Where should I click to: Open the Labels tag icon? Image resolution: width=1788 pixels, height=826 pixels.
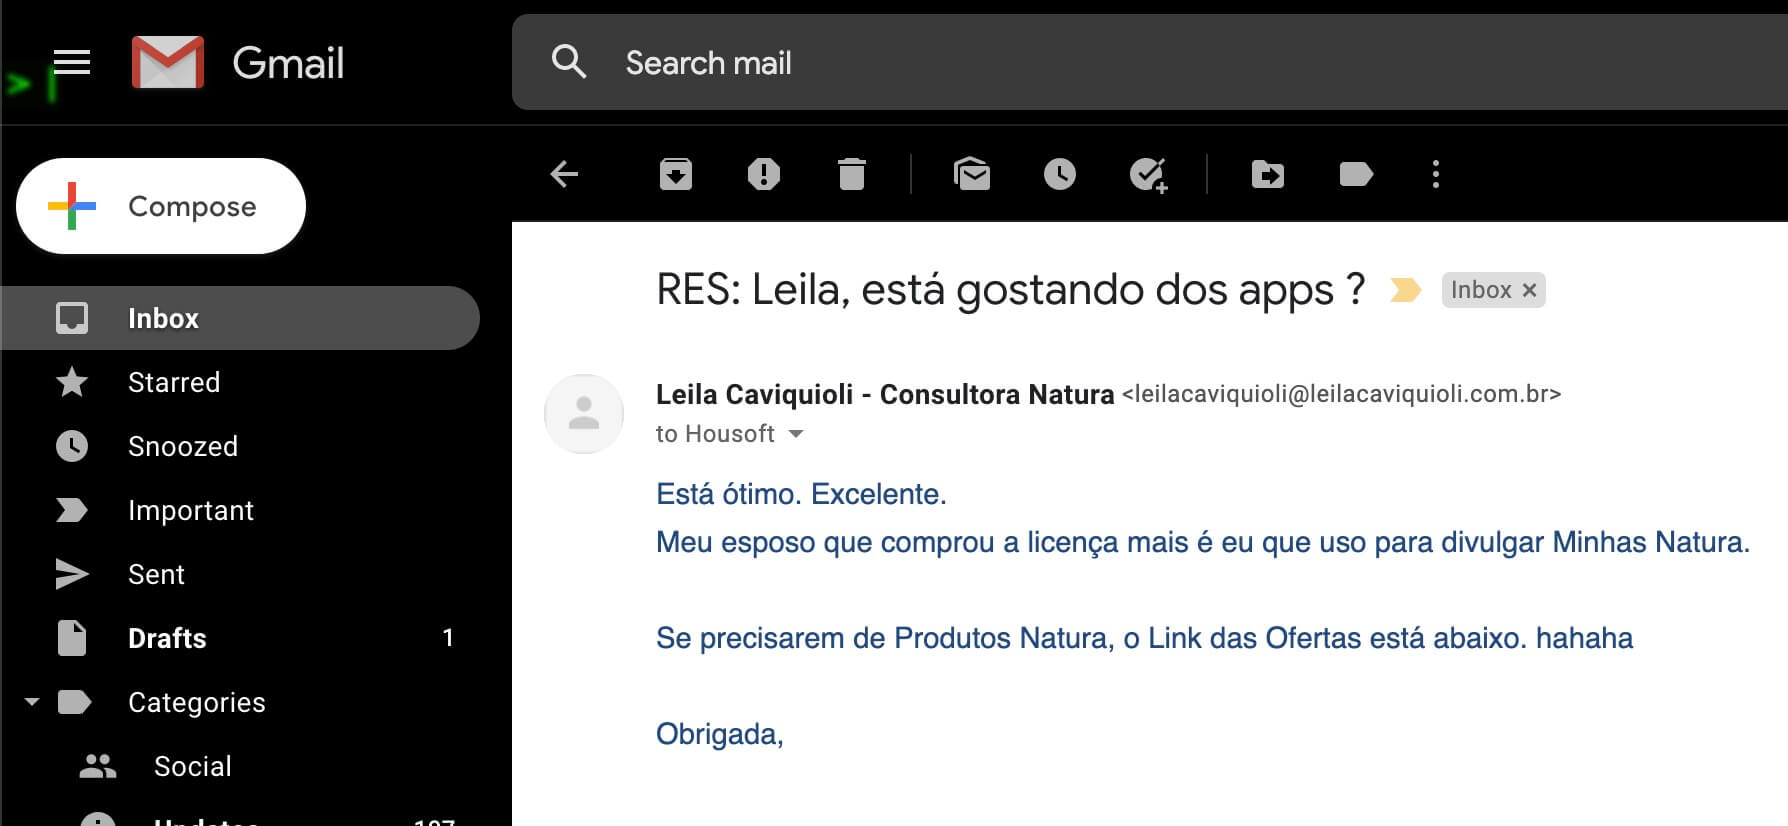pos(1356,174)
